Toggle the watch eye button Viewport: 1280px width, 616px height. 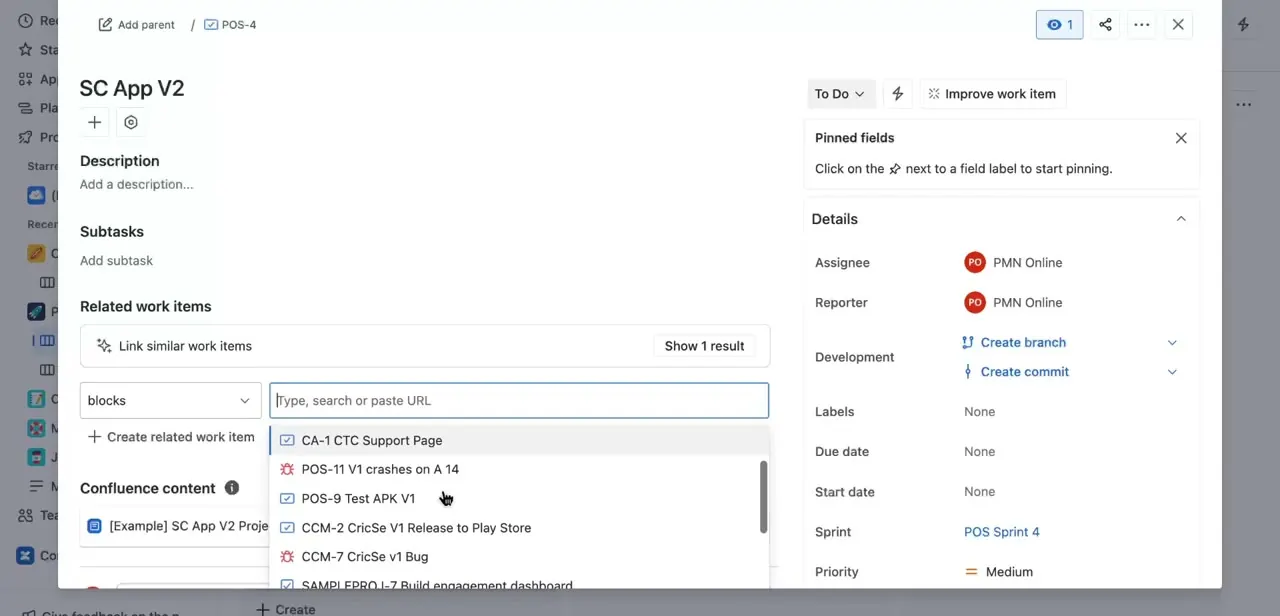click(1059, 25)
